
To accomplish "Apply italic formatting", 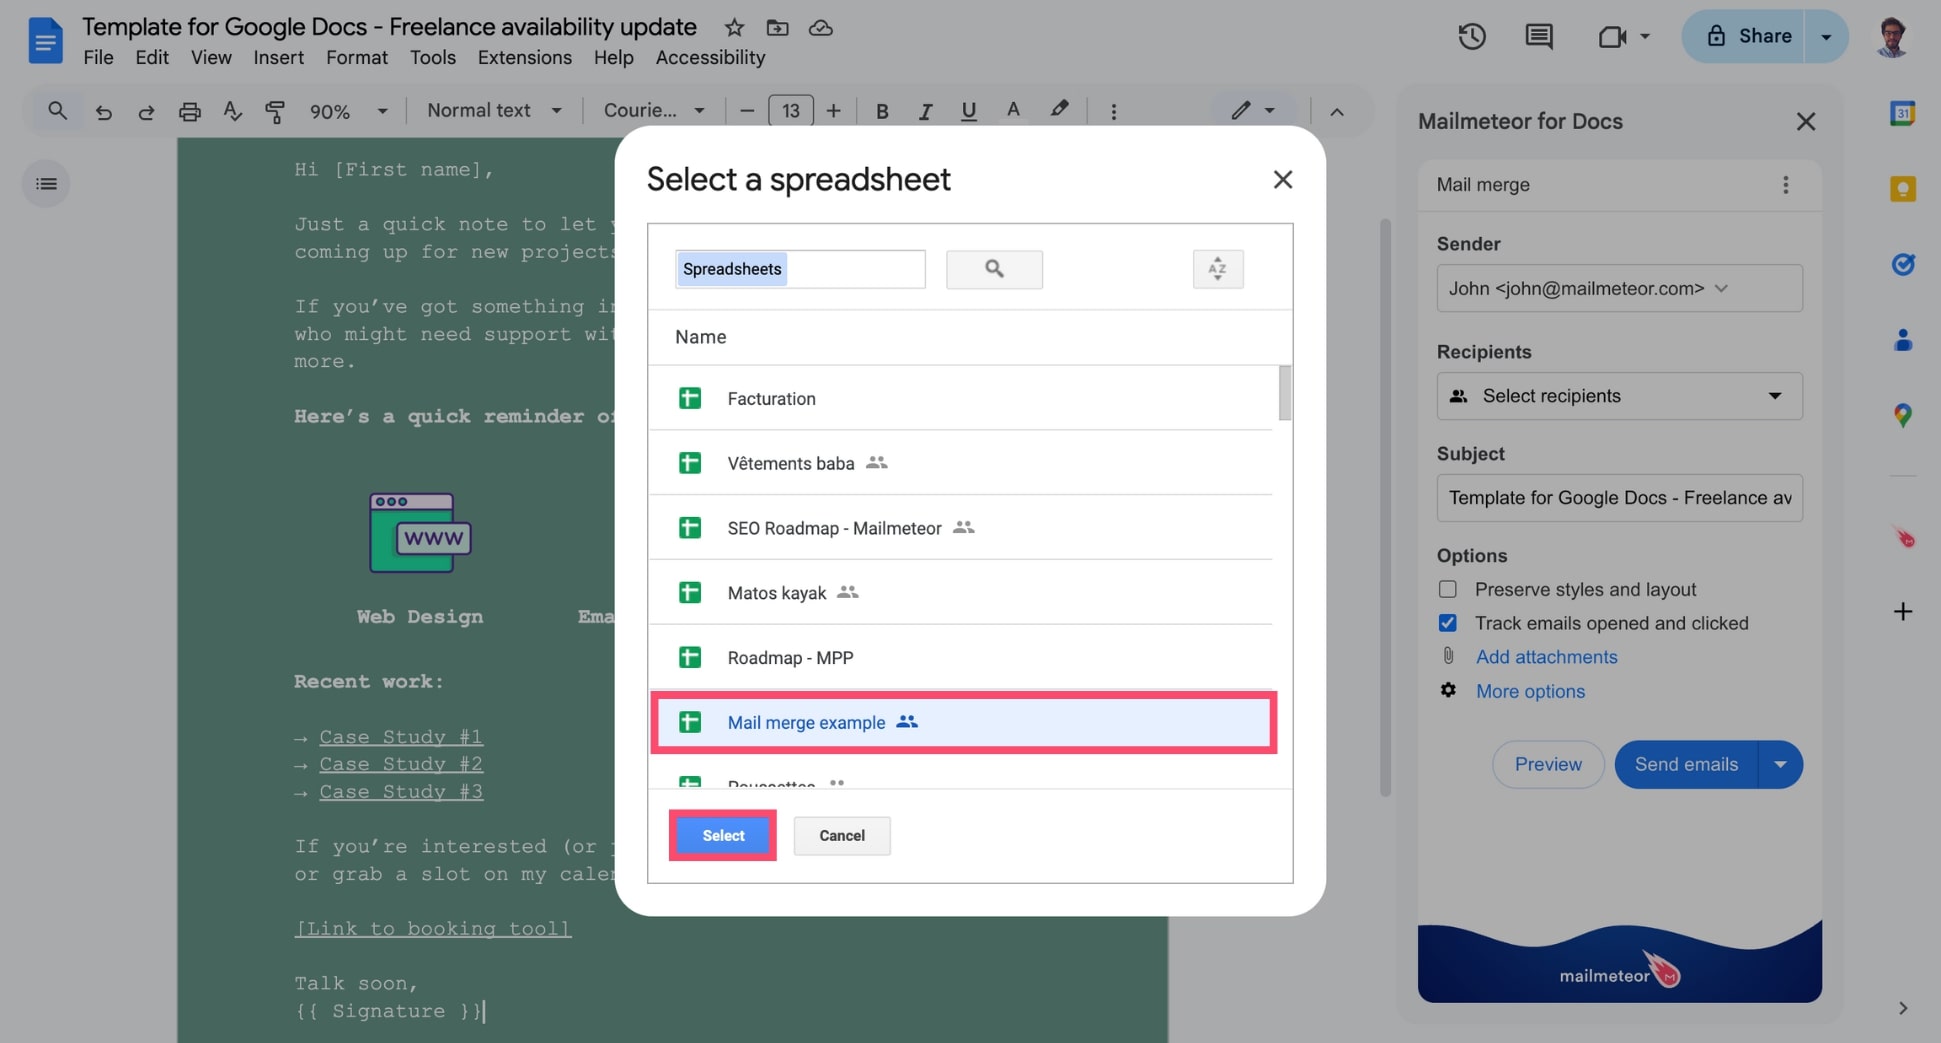I will tap(925, 111).
